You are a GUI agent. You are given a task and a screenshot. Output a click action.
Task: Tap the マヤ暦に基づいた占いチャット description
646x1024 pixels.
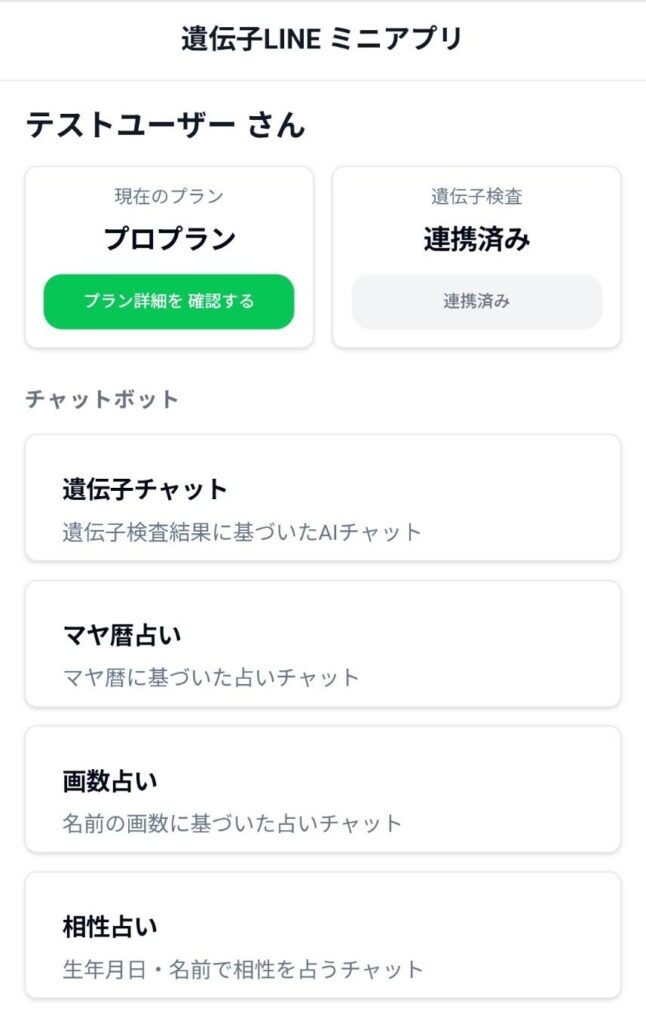[210, 677]
